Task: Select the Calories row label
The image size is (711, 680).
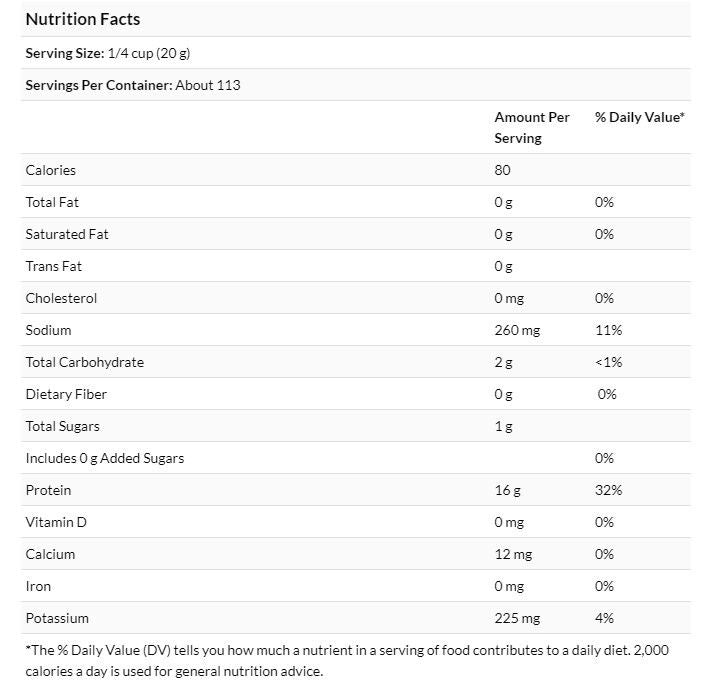Action: tap(51, 170)
